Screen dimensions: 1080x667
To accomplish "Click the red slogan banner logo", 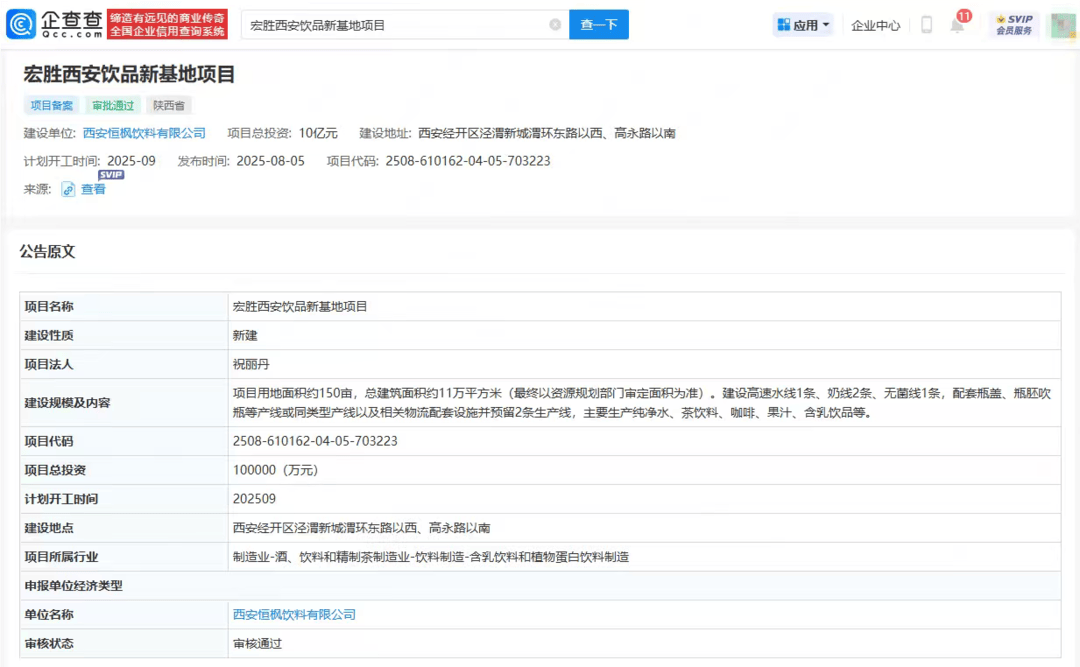I will coord(166,23).
